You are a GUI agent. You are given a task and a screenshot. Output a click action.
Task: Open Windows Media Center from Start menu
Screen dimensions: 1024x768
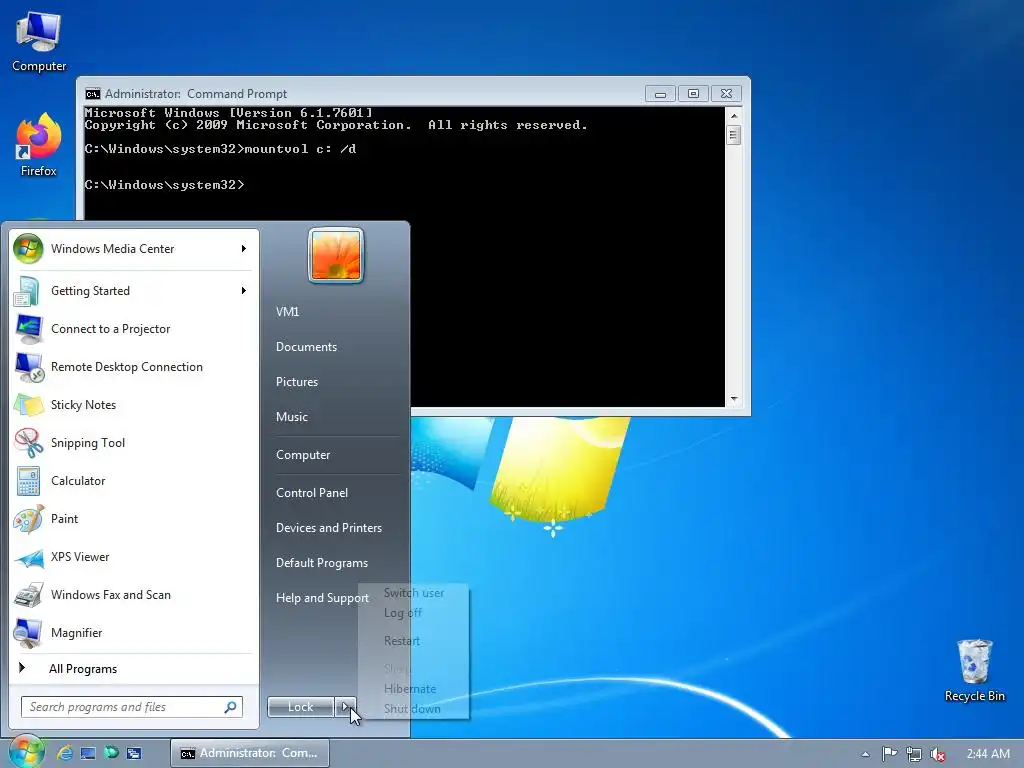[134, 249]
